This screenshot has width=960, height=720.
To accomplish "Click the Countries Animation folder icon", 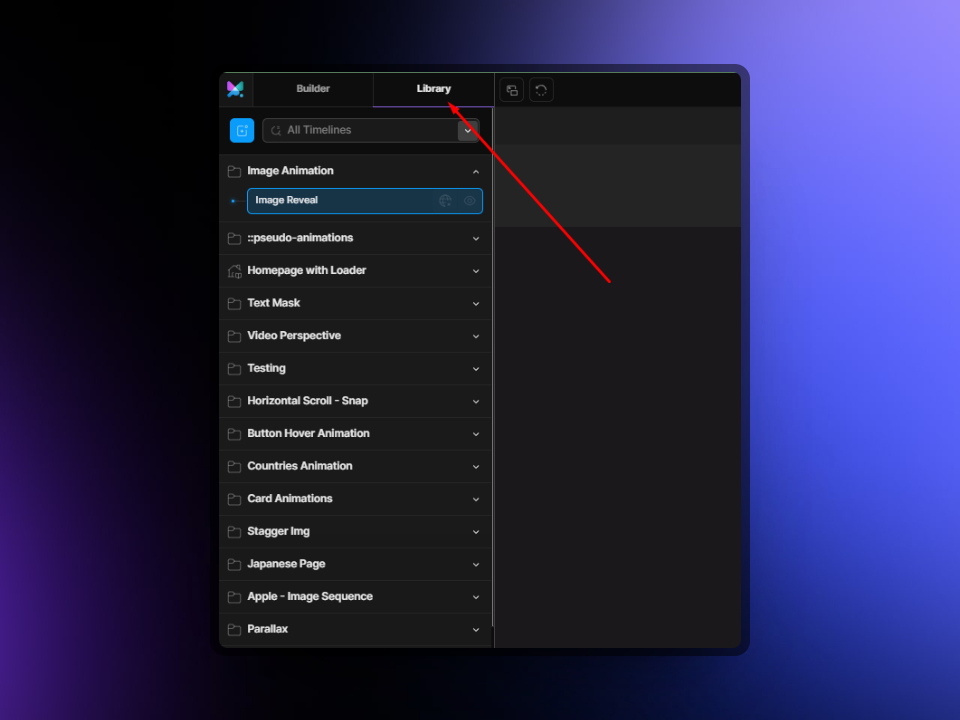I will coord(234,467).
